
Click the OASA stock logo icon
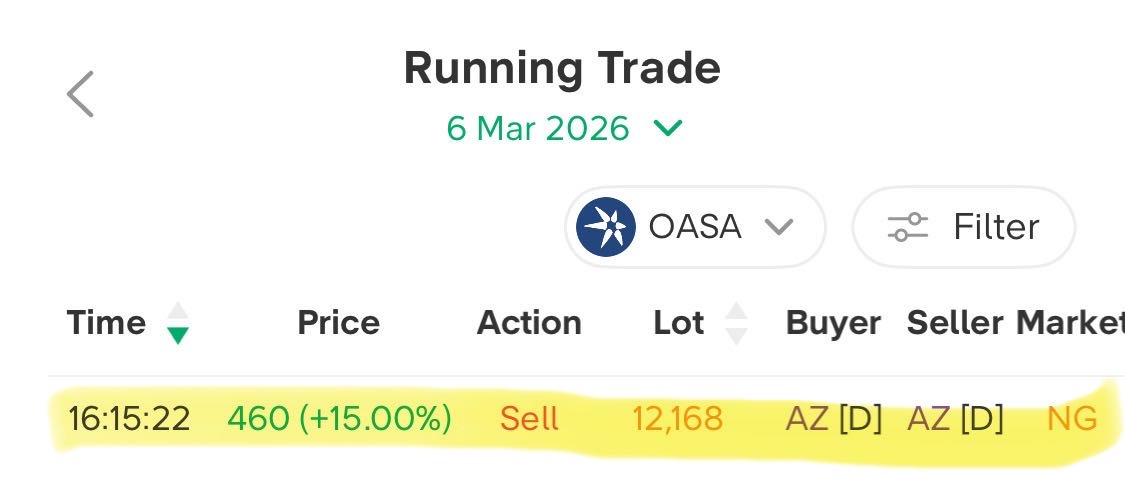(606, 227)
